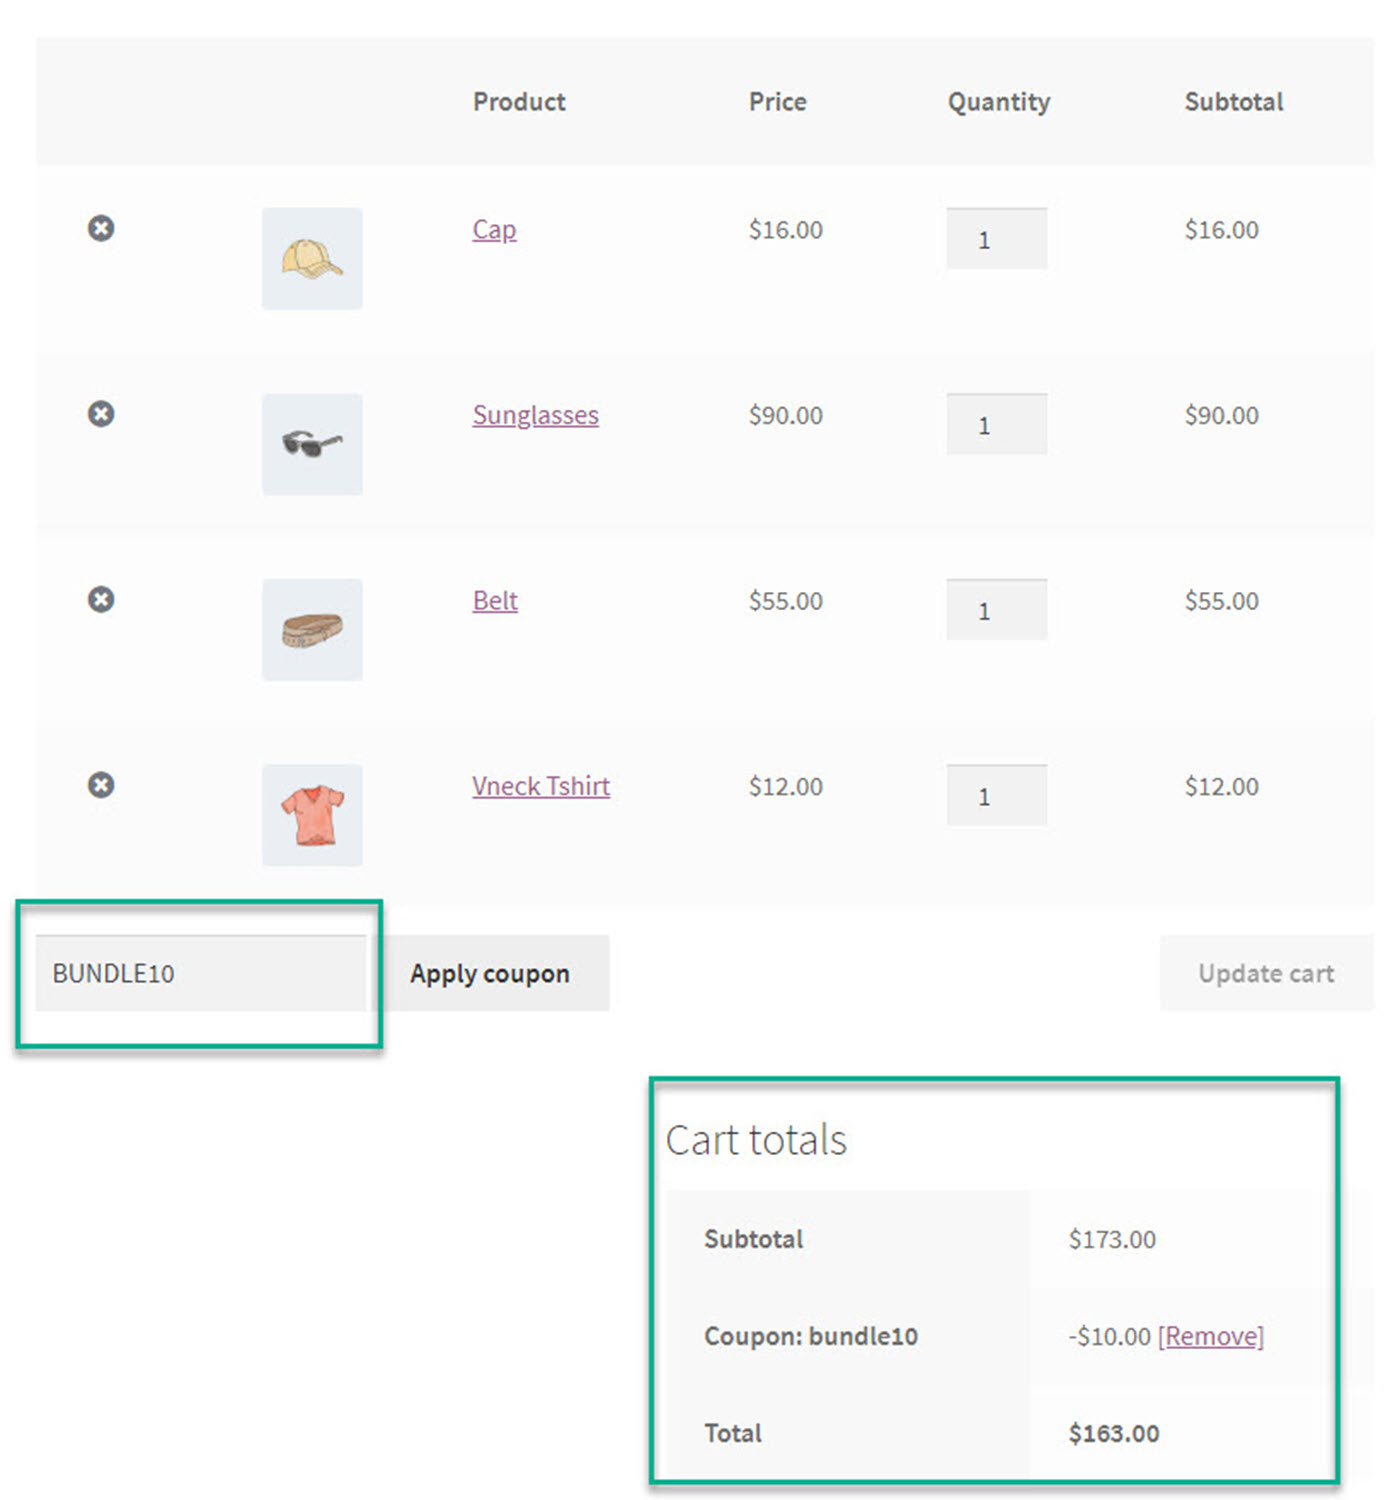Select the Vneck Tshirt image
The width and height of the screenshot is (1400, 1500).
point(311,815)
